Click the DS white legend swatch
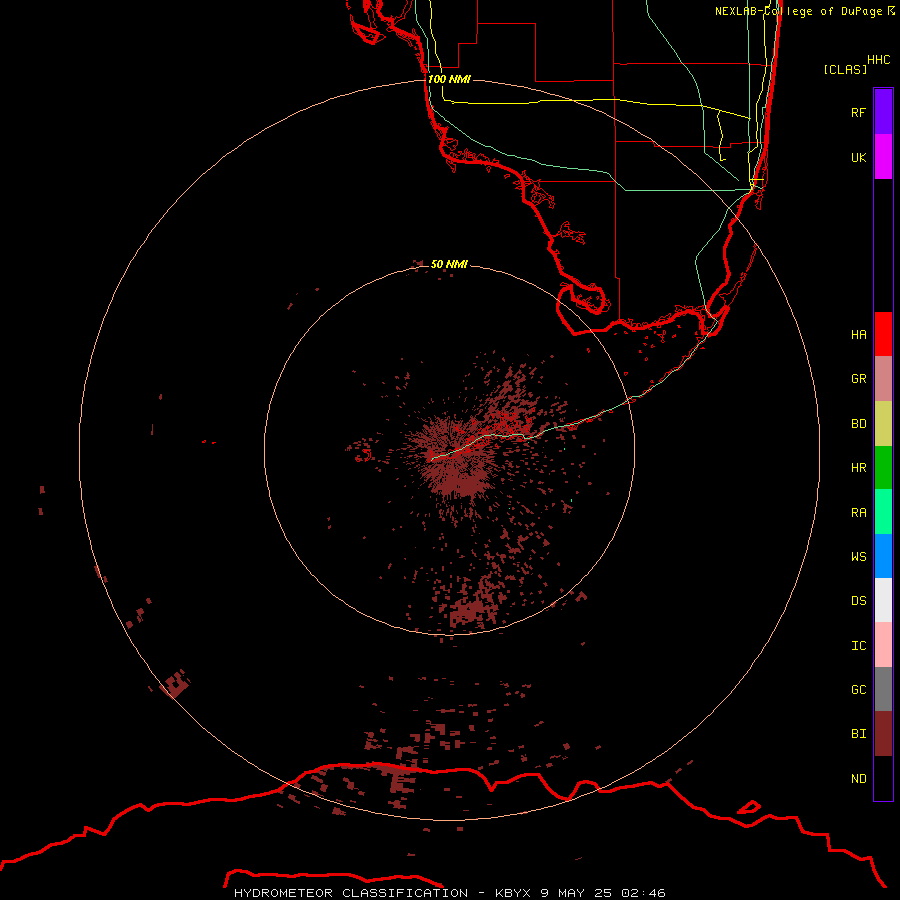 click(883, 600)
